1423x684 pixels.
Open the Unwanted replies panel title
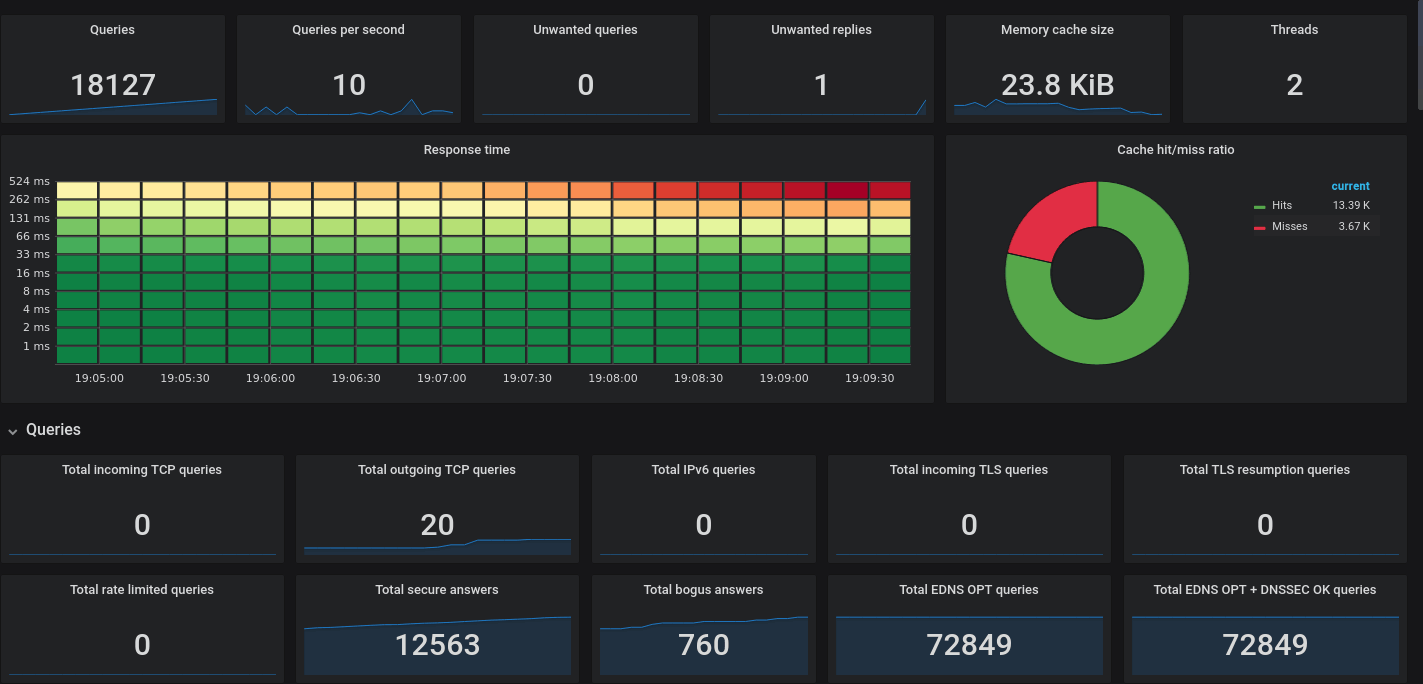pos(821,30)
